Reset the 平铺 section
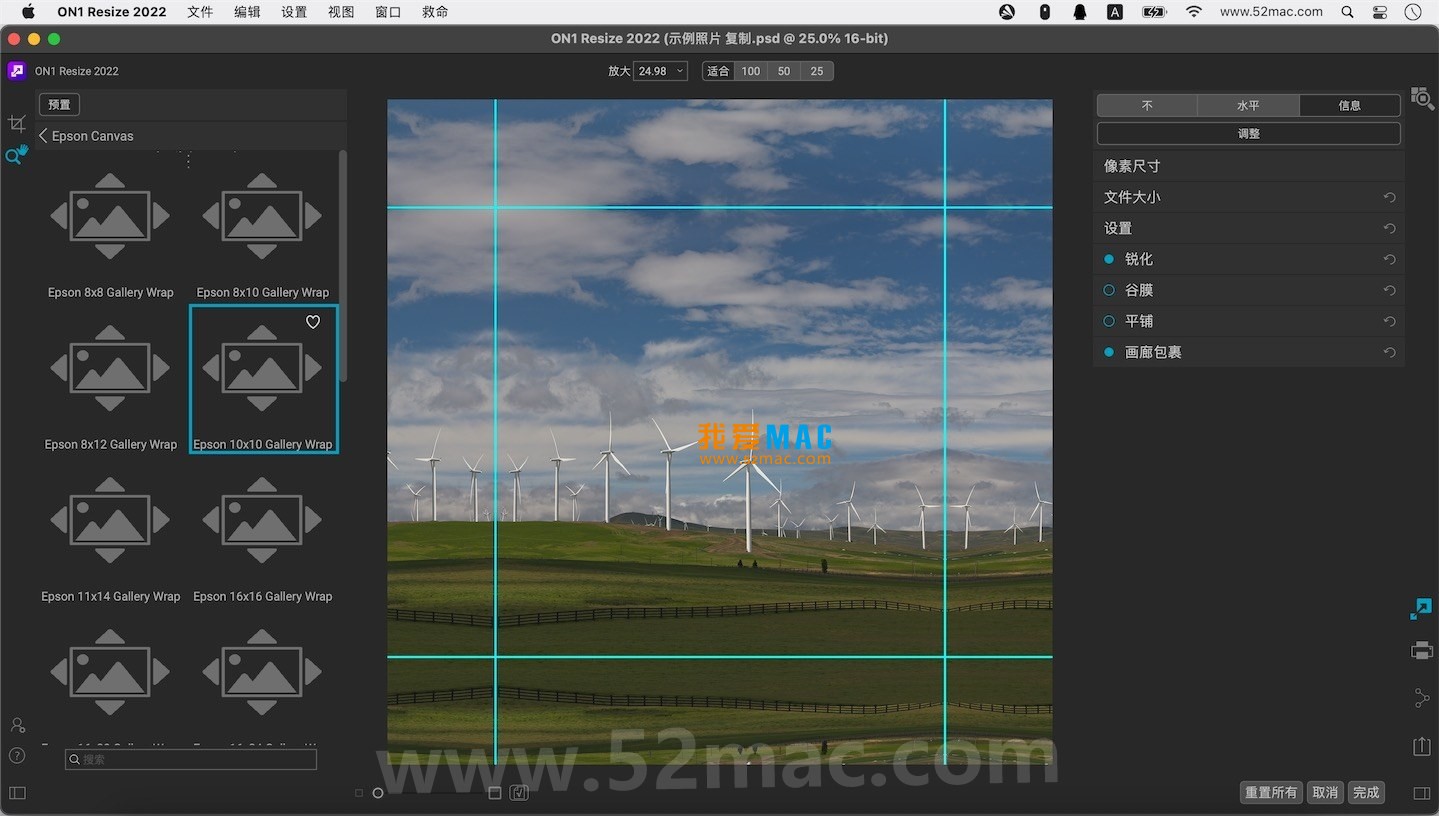 1389,322
